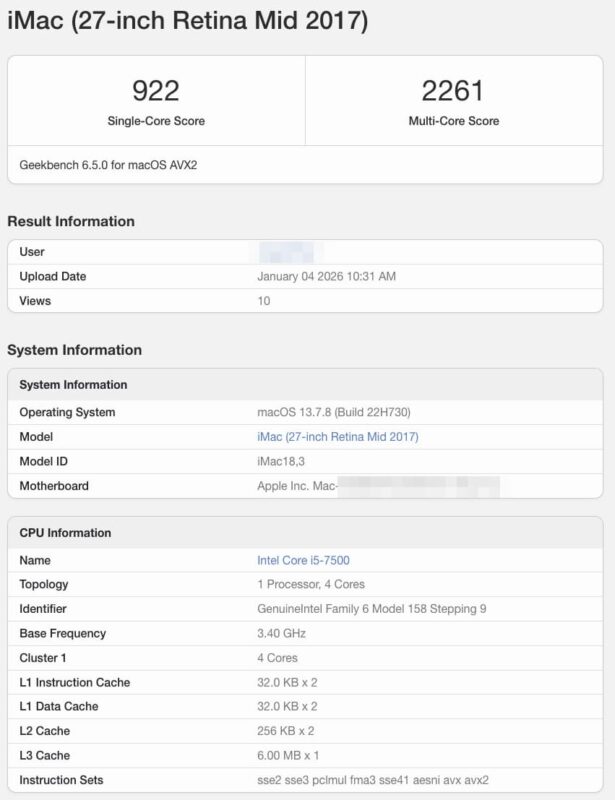Click the Apple Inc. motherboard value
This screenshot has width=615, height=800.
(x=296, y=486)
